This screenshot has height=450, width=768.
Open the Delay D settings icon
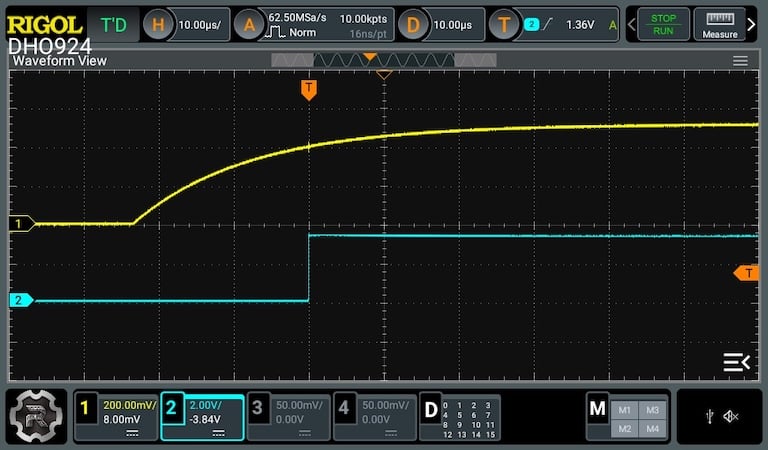tap(413, 24)
